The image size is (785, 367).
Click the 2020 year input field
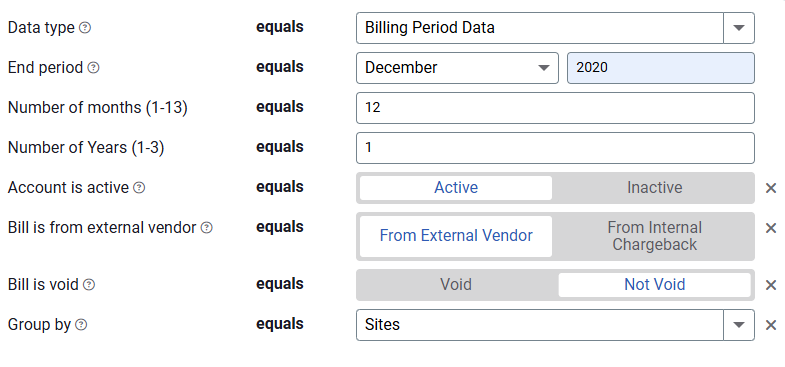click(660, 68)
